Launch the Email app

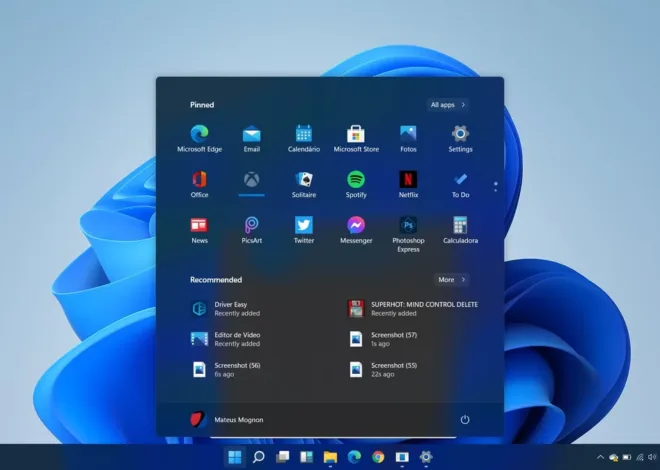click(x=251, y=139)
